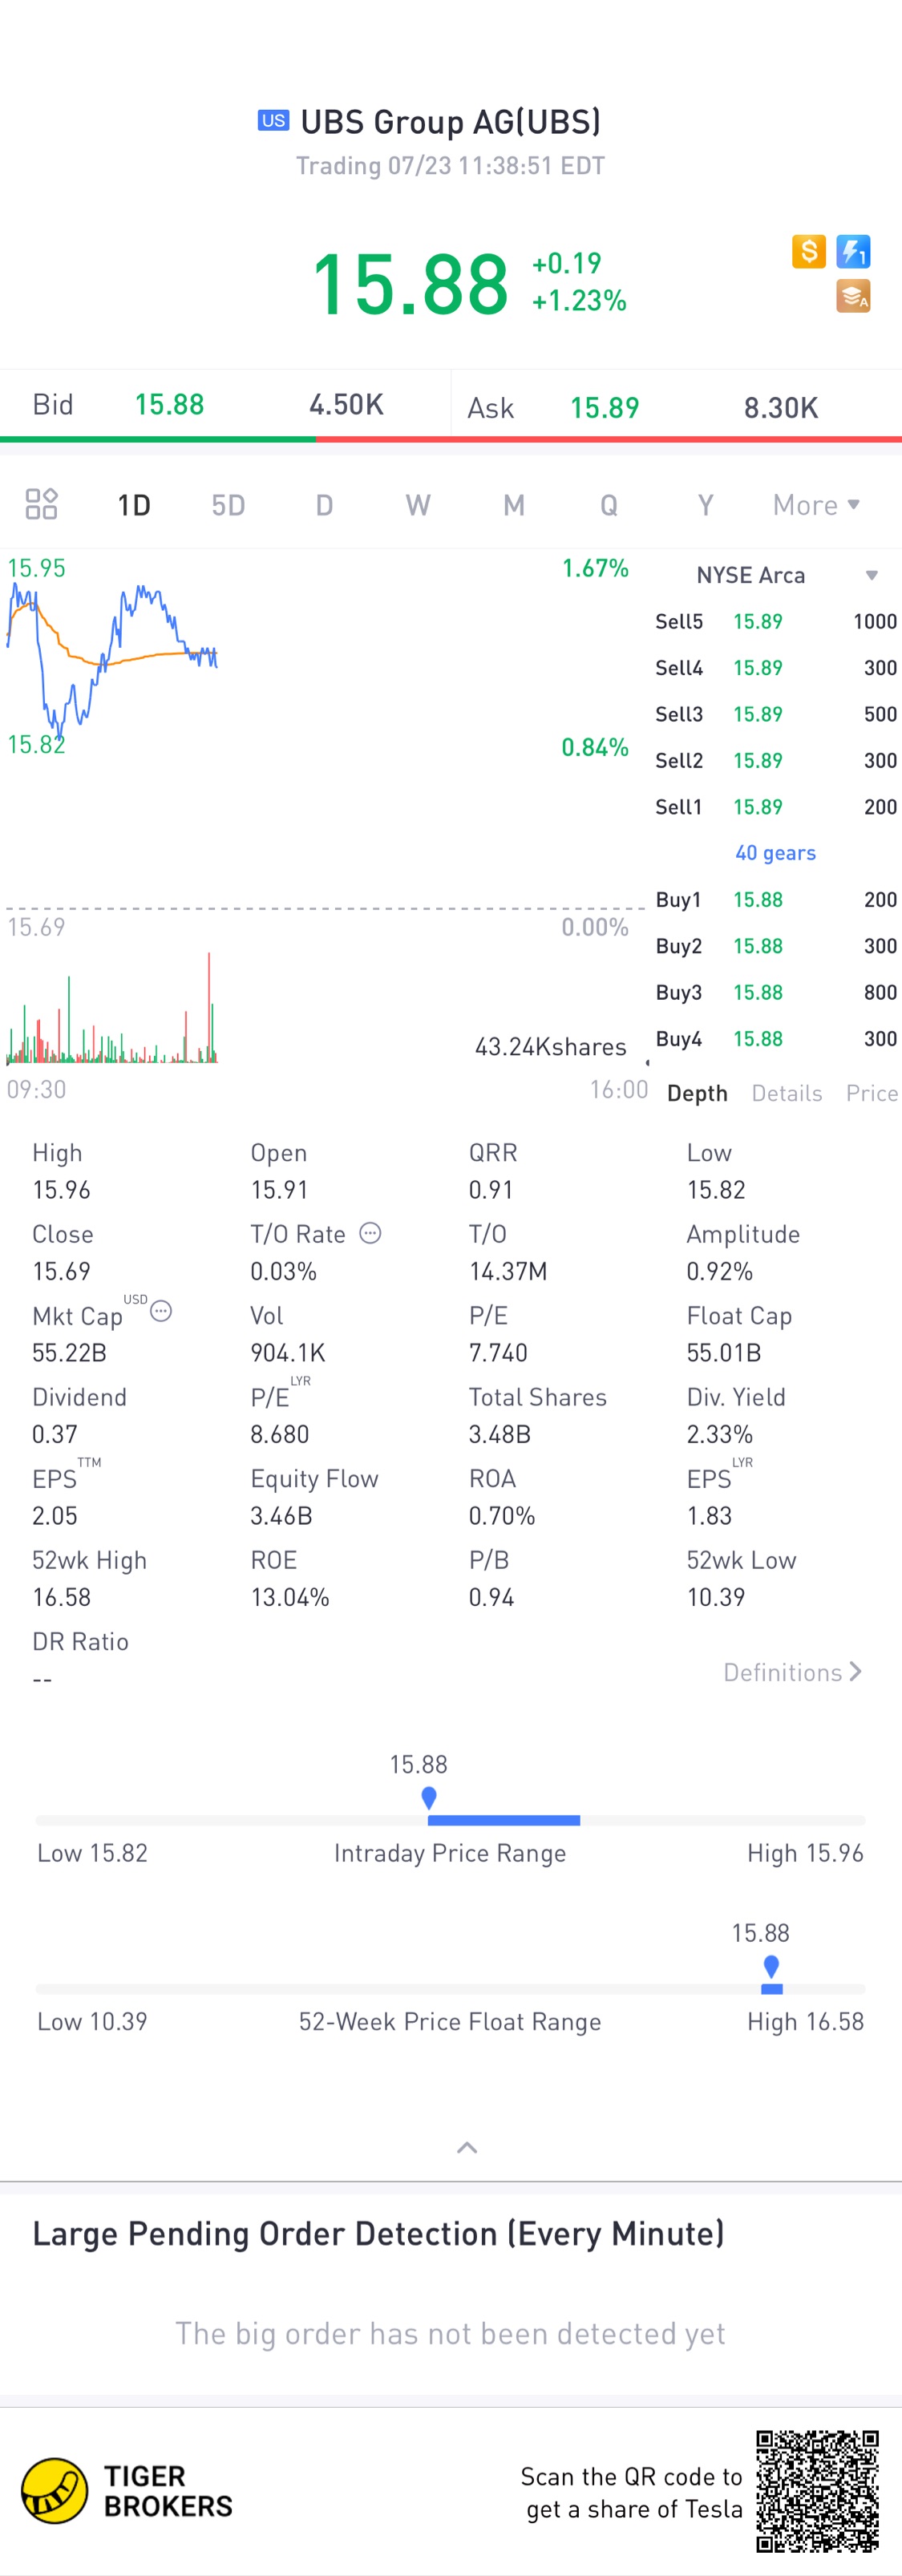Viewport: 902px width, 2576px height.
Task: Open the chart layout grid icon
Action: pos(41,504)
